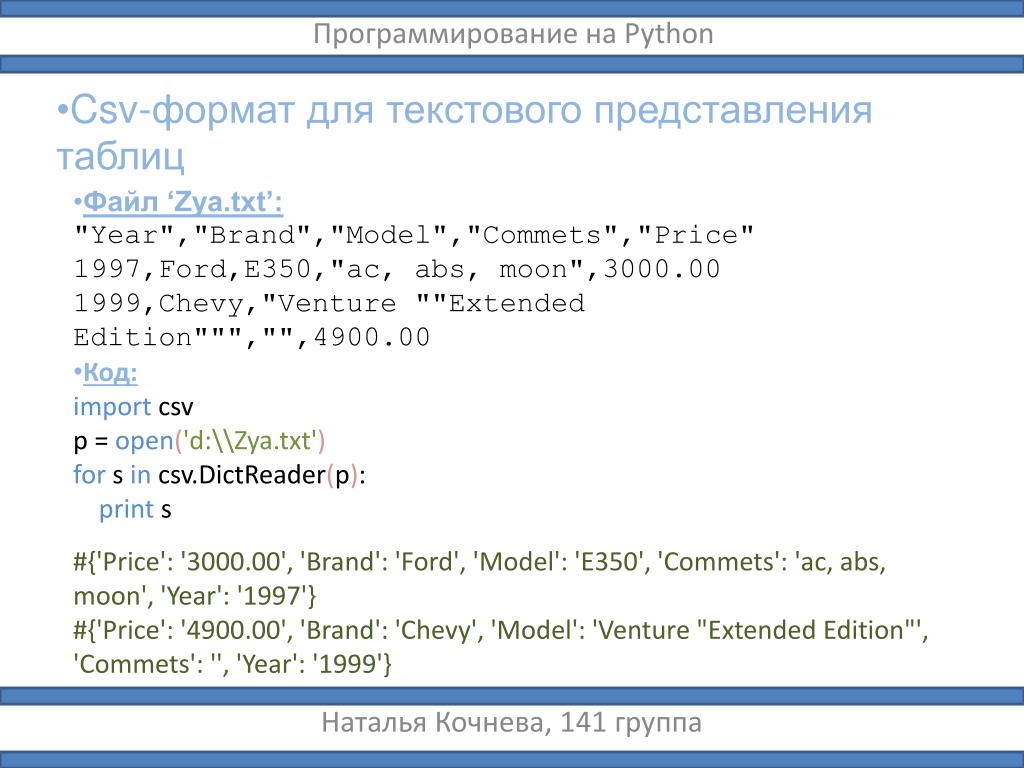Screen dimensions: 1024x768
Task: Click the line 'Edition""","",4900.00'
Action: click(x=251, y=337)
